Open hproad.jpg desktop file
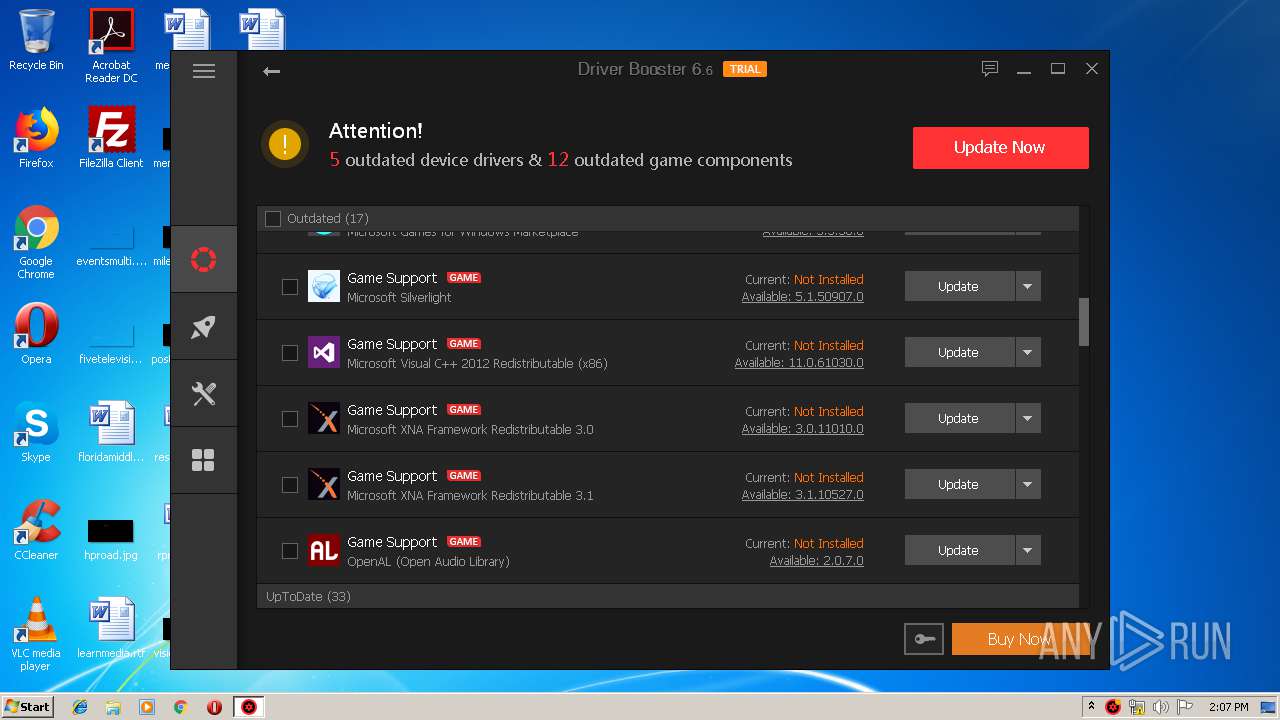 111,540
